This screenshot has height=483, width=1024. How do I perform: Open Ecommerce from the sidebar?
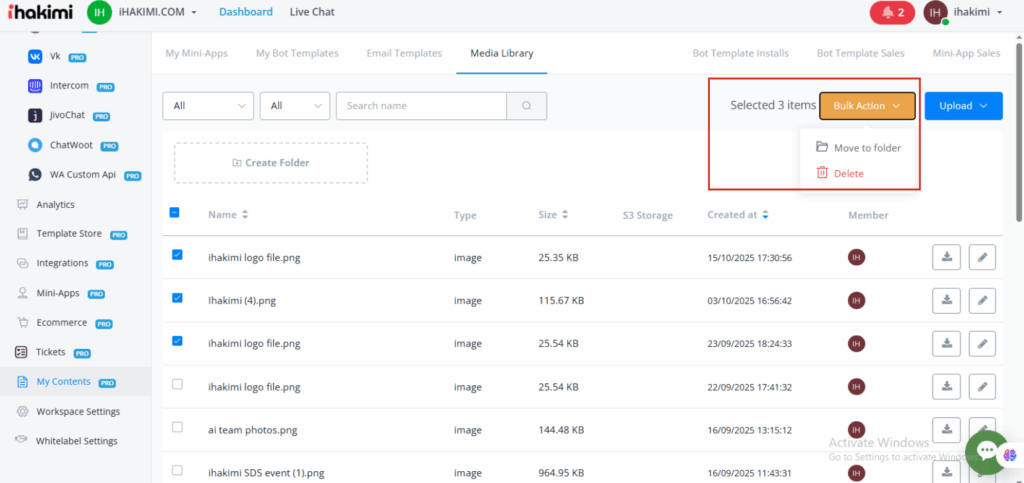61,323
